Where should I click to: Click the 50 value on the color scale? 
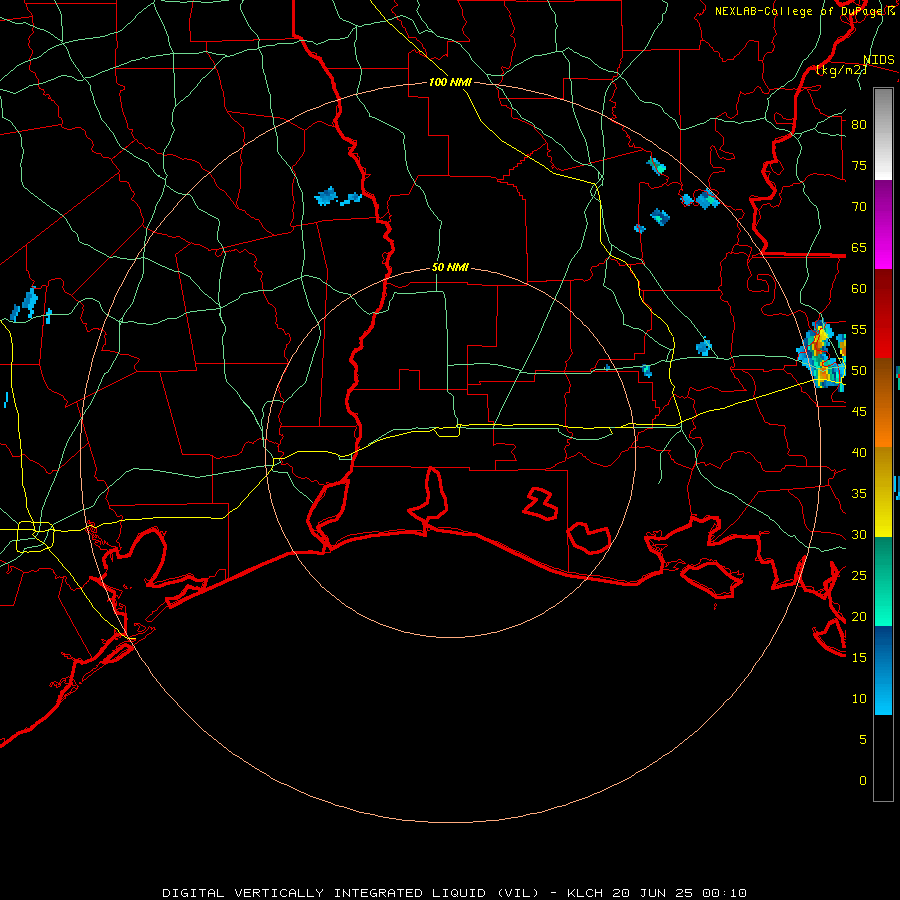coord(859,371)
